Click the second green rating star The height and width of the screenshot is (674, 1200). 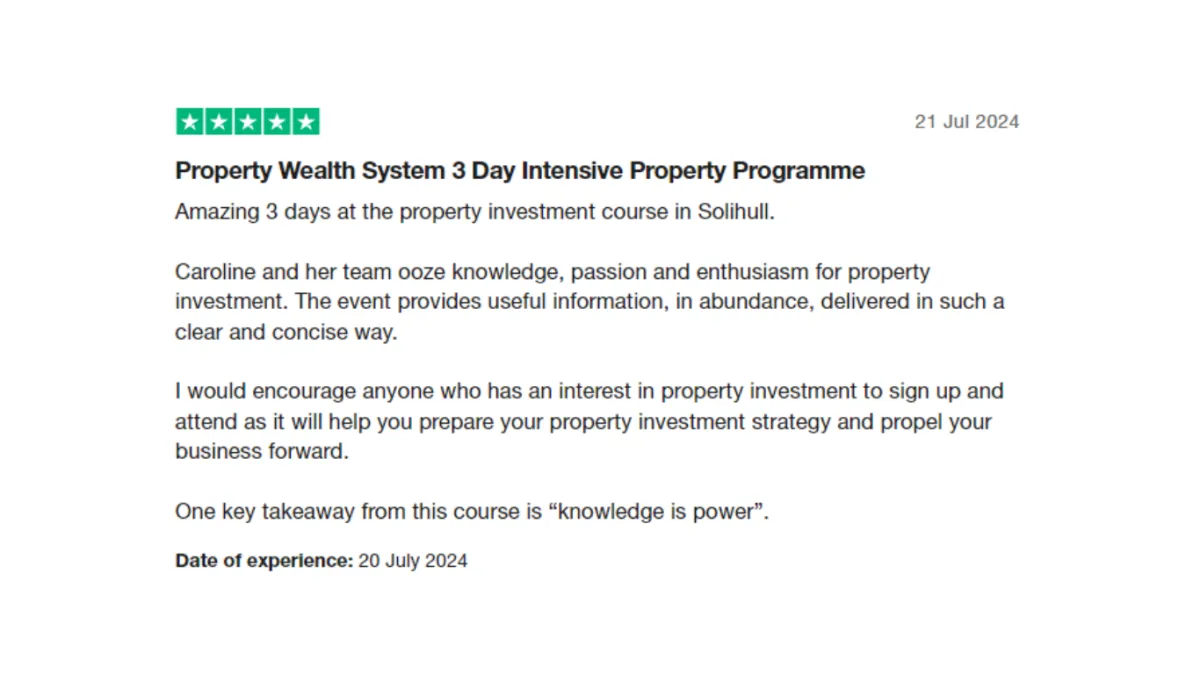[219, 122]
